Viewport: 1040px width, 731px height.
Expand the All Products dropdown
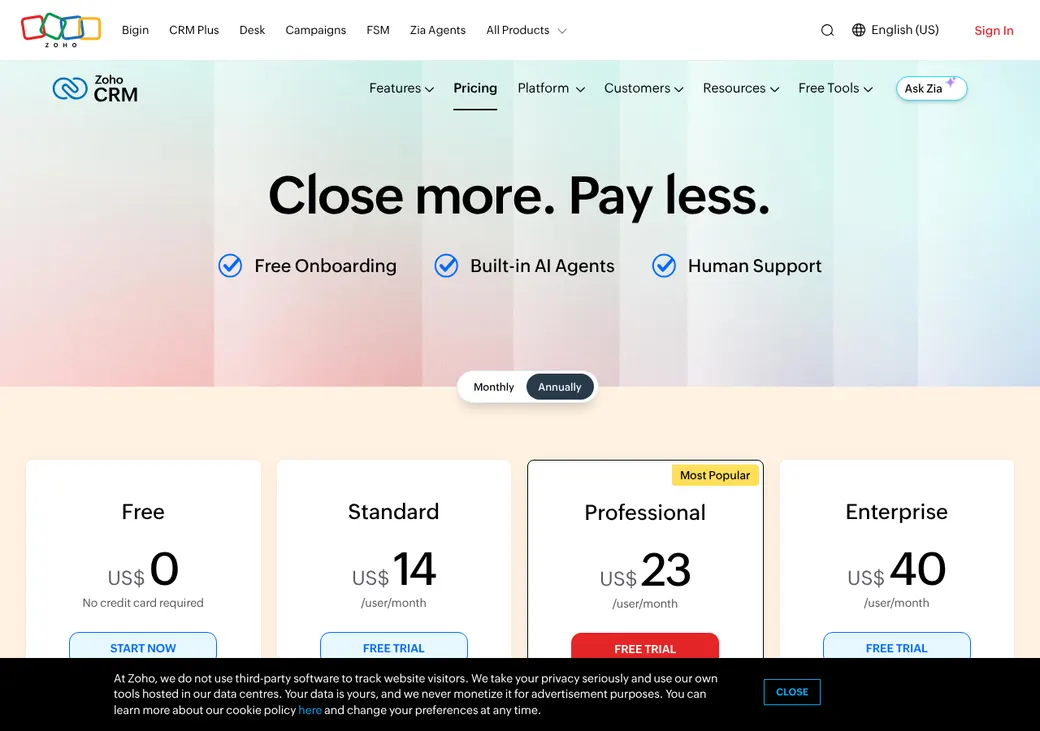tap(526, 31)
